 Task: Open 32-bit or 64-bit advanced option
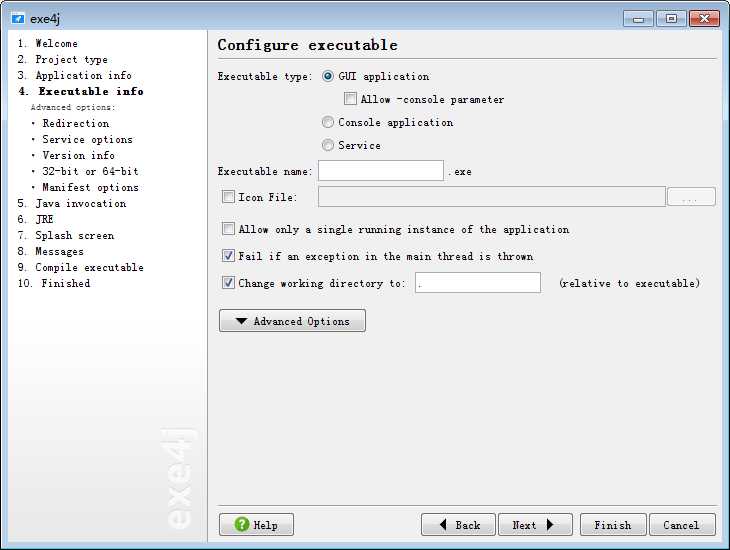tap(90, 171)
